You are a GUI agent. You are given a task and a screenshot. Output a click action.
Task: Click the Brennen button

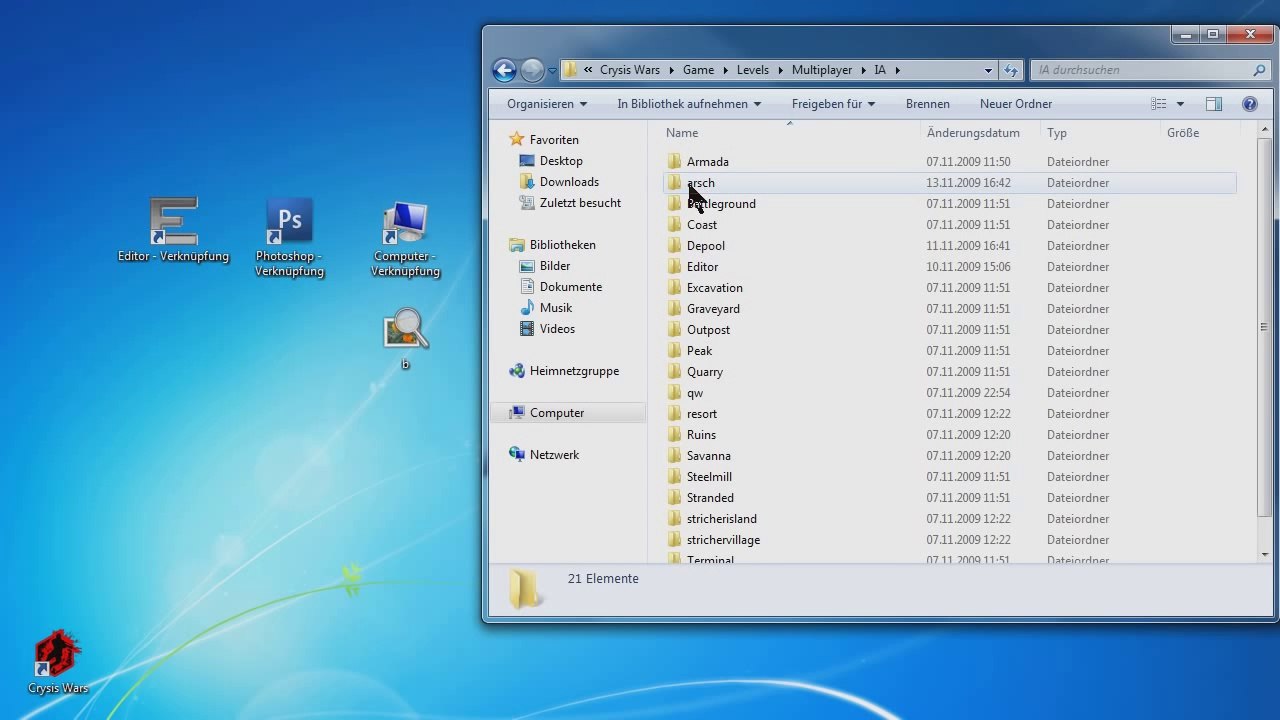coord(927,104)
